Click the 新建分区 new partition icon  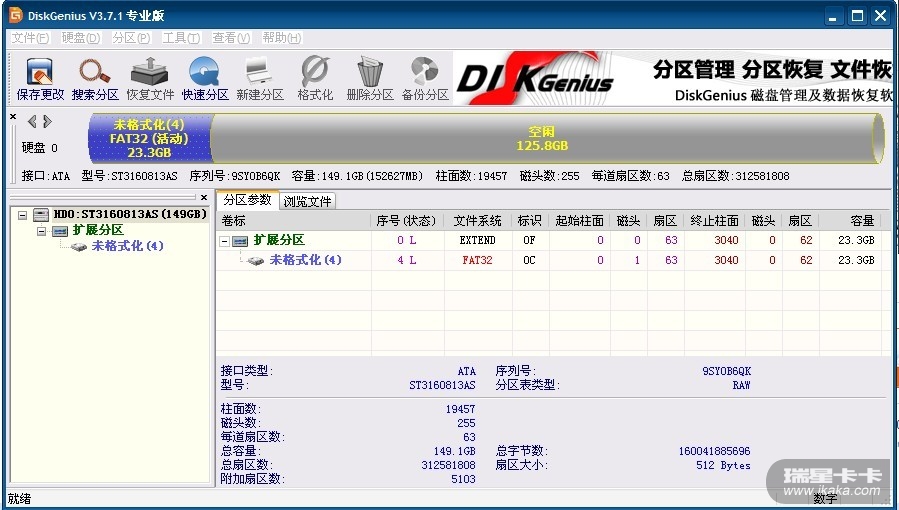pyautogui.click(x=260, y=79)
